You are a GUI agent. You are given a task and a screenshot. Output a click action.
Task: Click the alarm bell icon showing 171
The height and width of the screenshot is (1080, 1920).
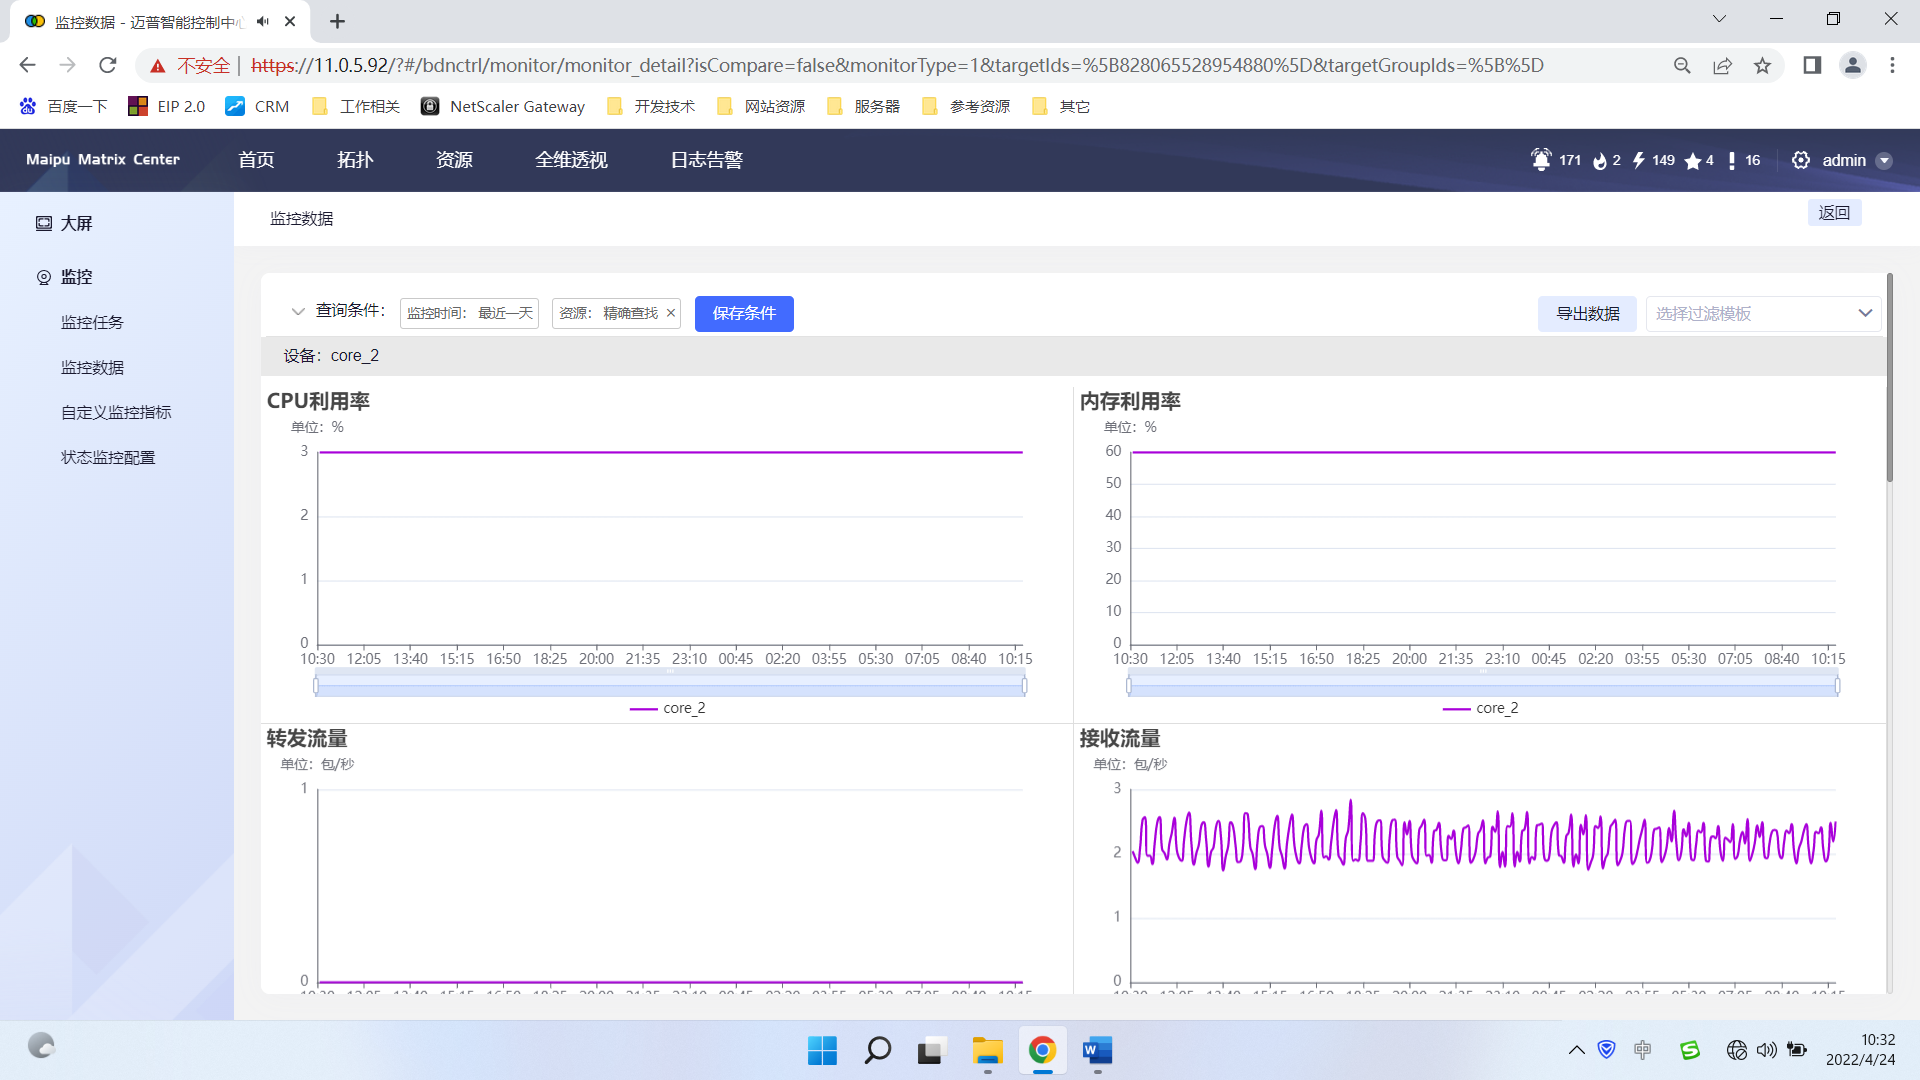pos(1541,160)
